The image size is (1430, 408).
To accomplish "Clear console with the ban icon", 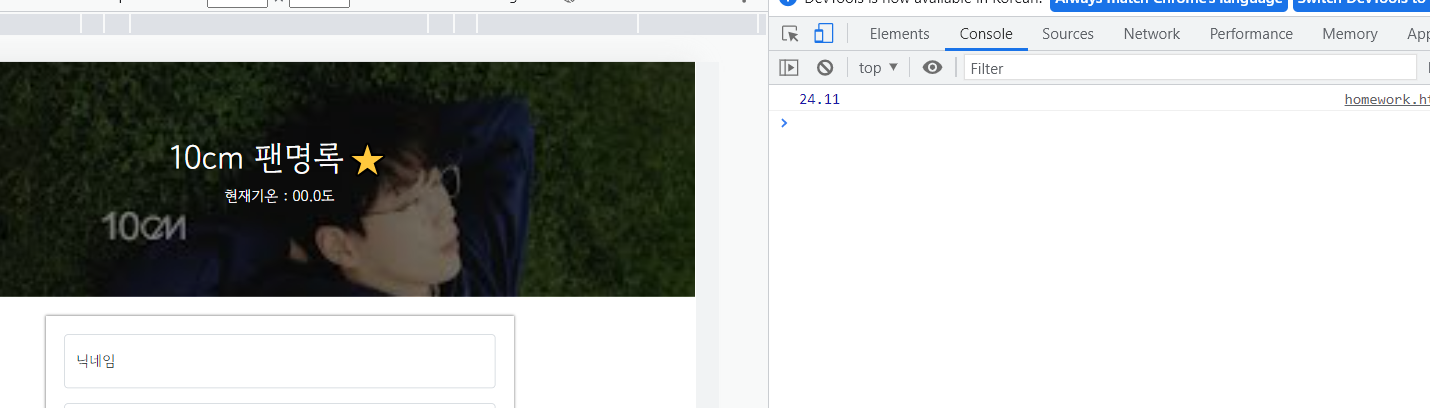I will click(x=825, y=68).
